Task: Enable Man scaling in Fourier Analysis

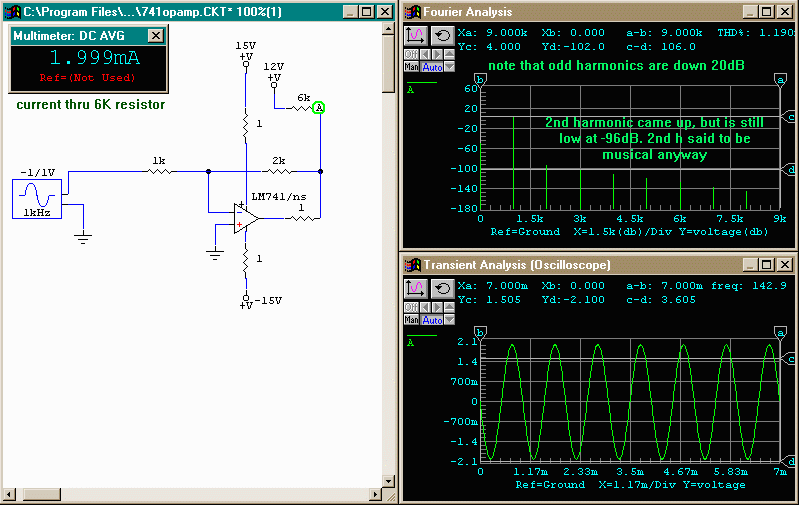Action: coord(410,67)
